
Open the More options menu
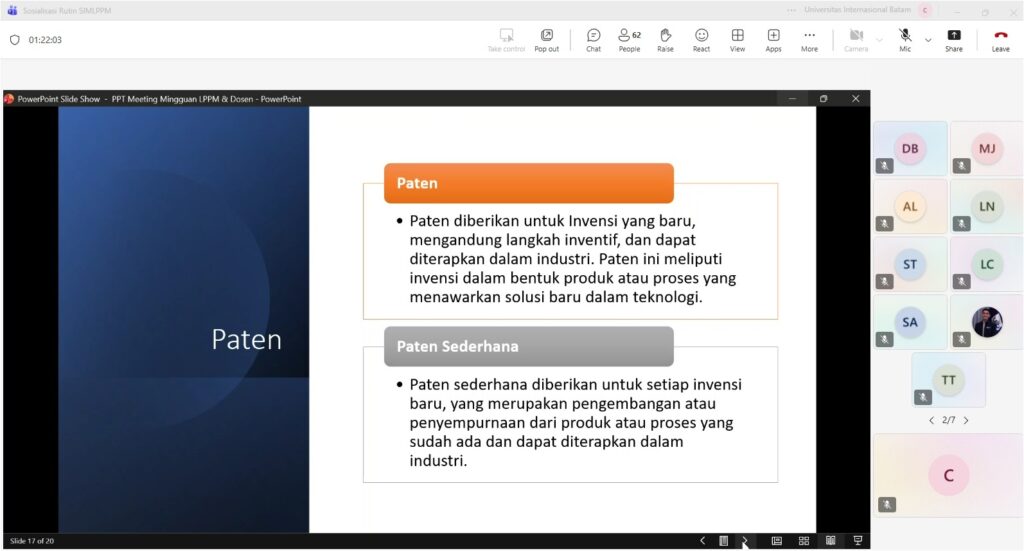click(x=809, y=40)
